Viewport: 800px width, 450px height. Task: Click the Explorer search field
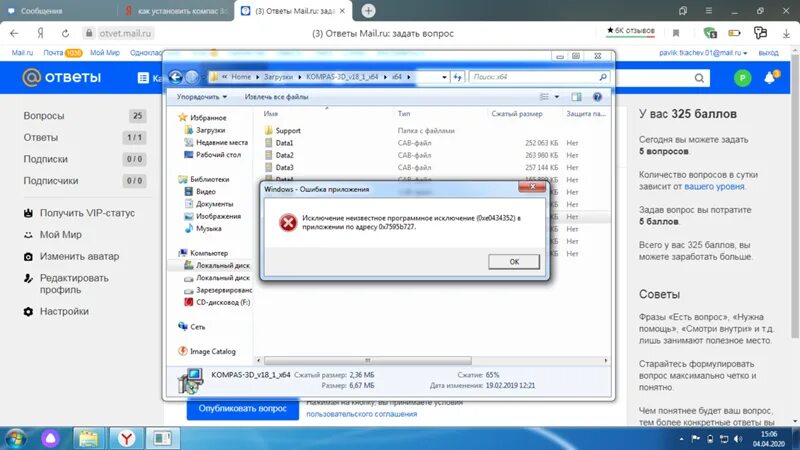[x=539, y=77]
